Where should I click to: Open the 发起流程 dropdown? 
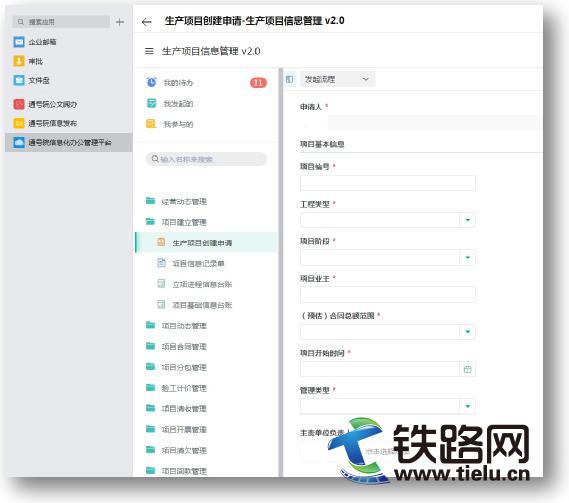[337, 79]
